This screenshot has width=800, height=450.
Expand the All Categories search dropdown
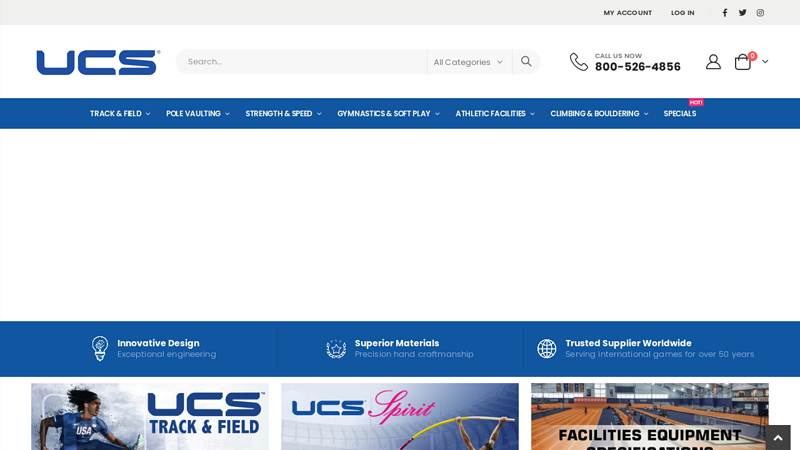(x=469, y=62)
